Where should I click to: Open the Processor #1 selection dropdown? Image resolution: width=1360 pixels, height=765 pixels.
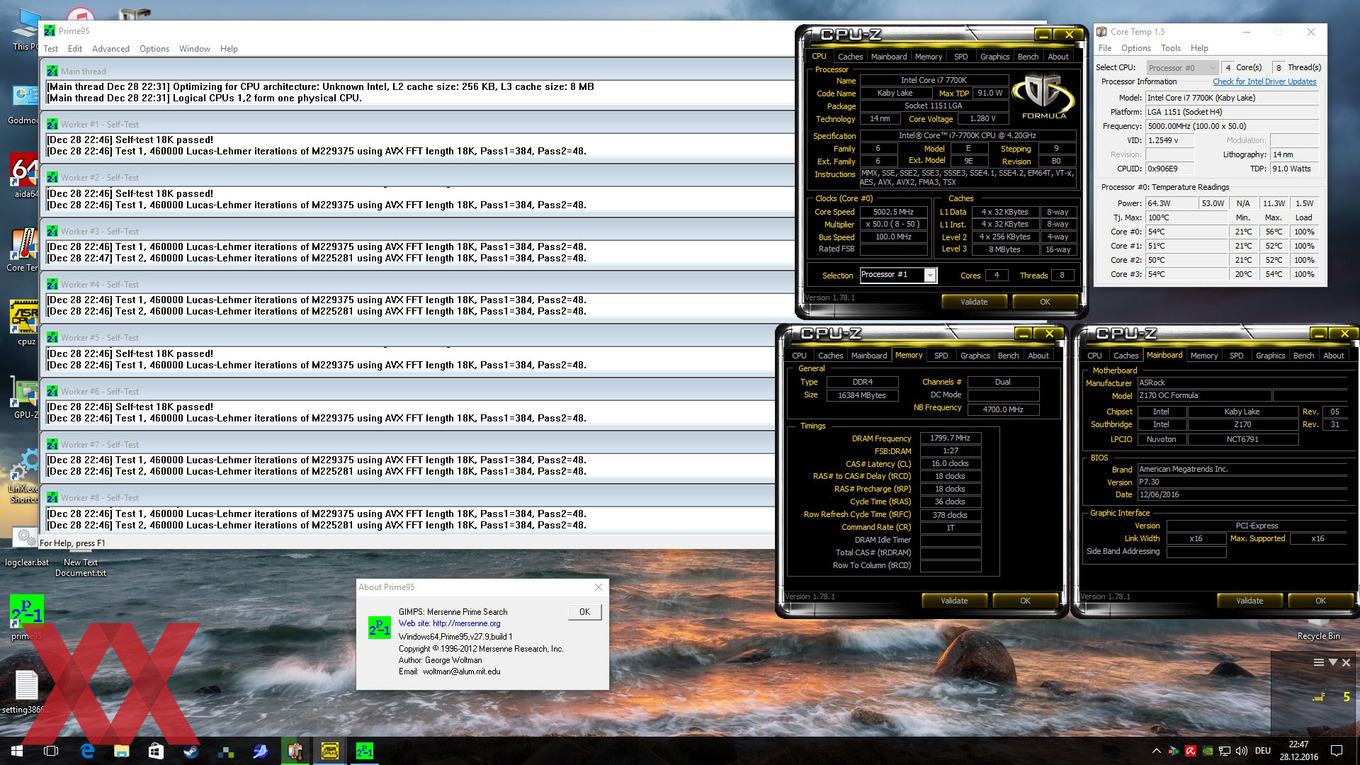898,275
